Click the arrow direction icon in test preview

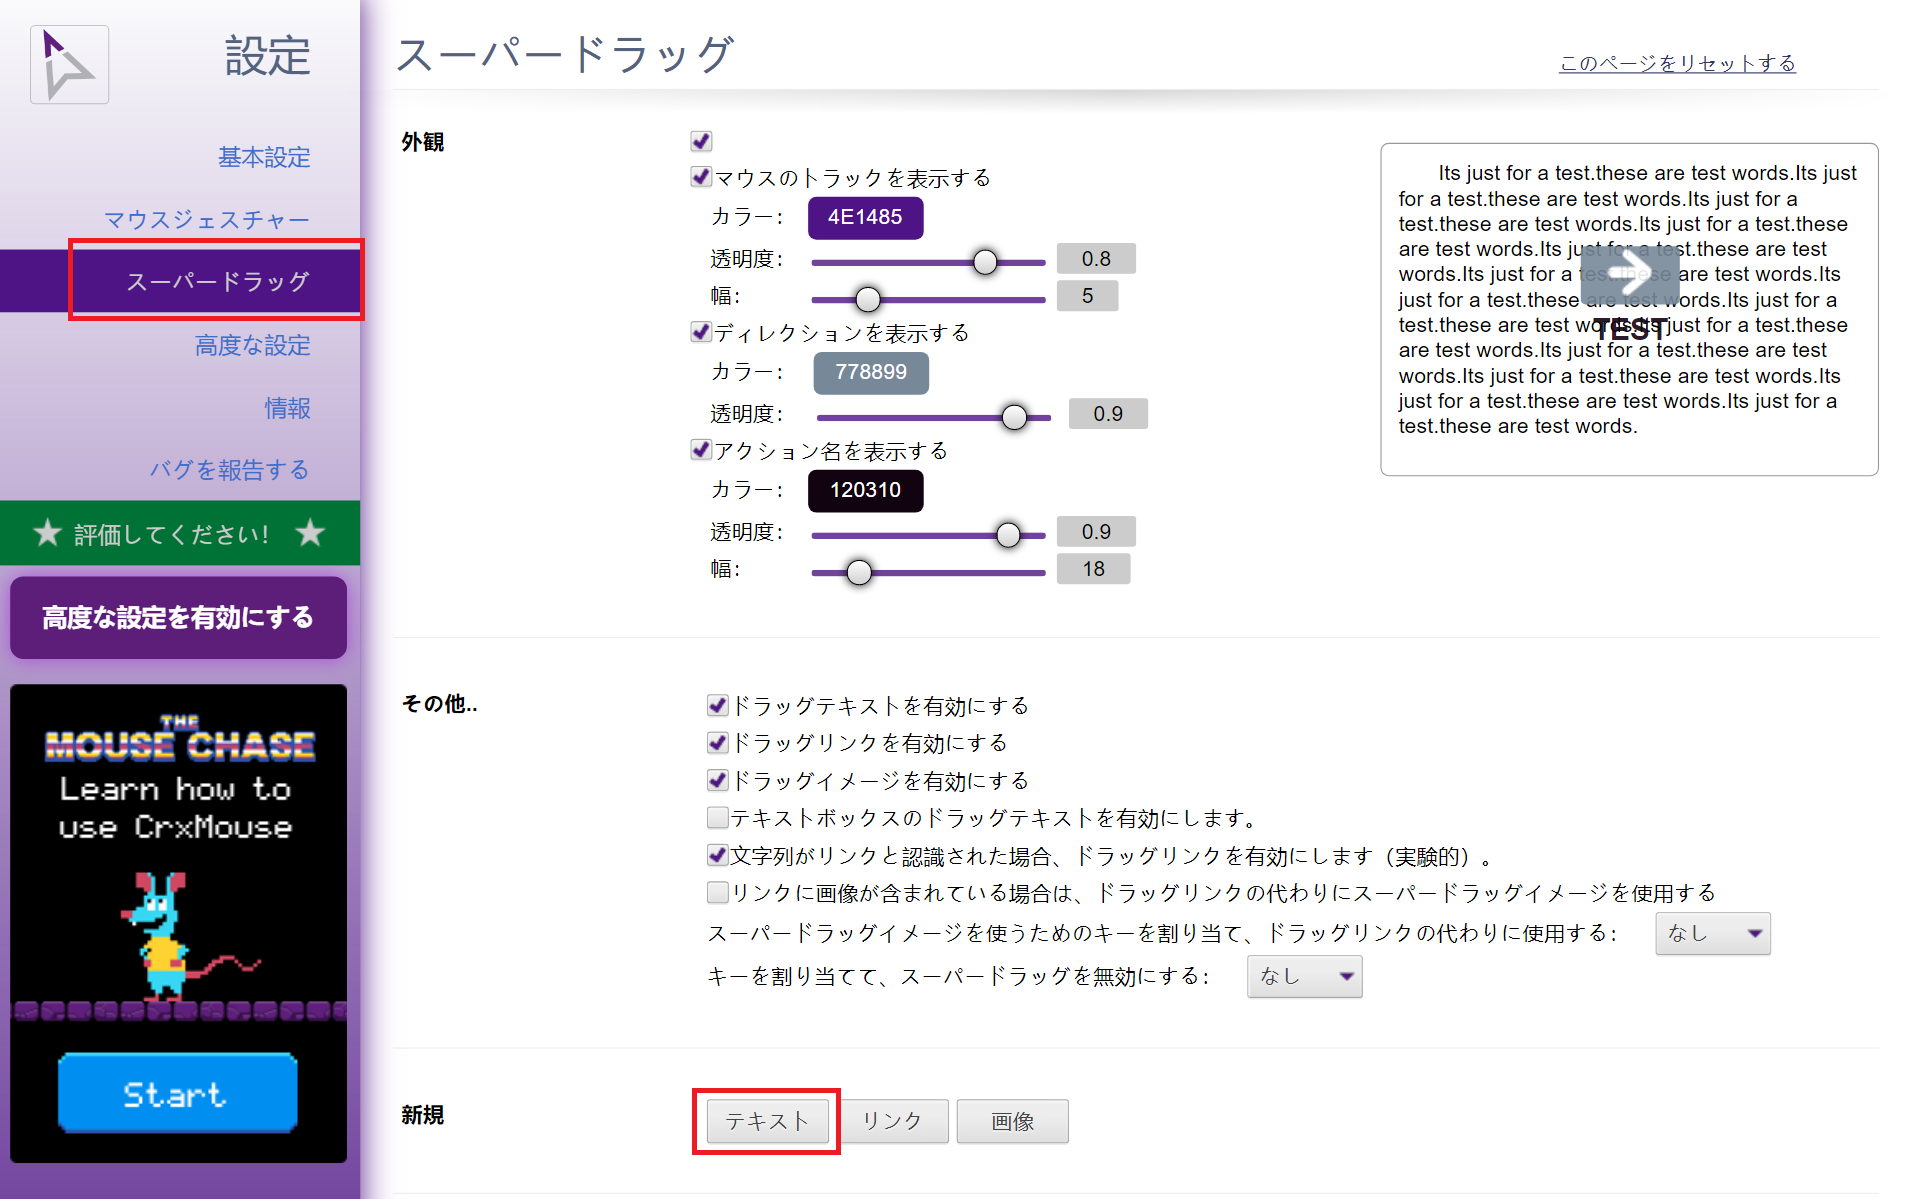[1630, 274]
